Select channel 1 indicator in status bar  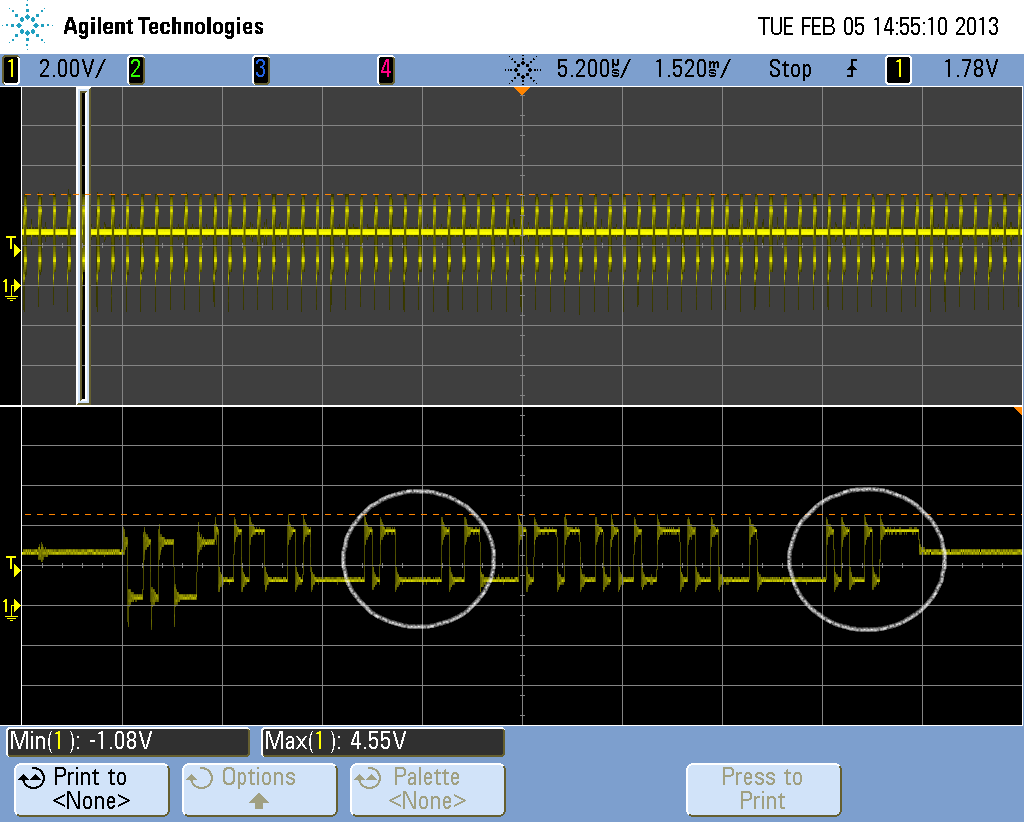point(10,70)
